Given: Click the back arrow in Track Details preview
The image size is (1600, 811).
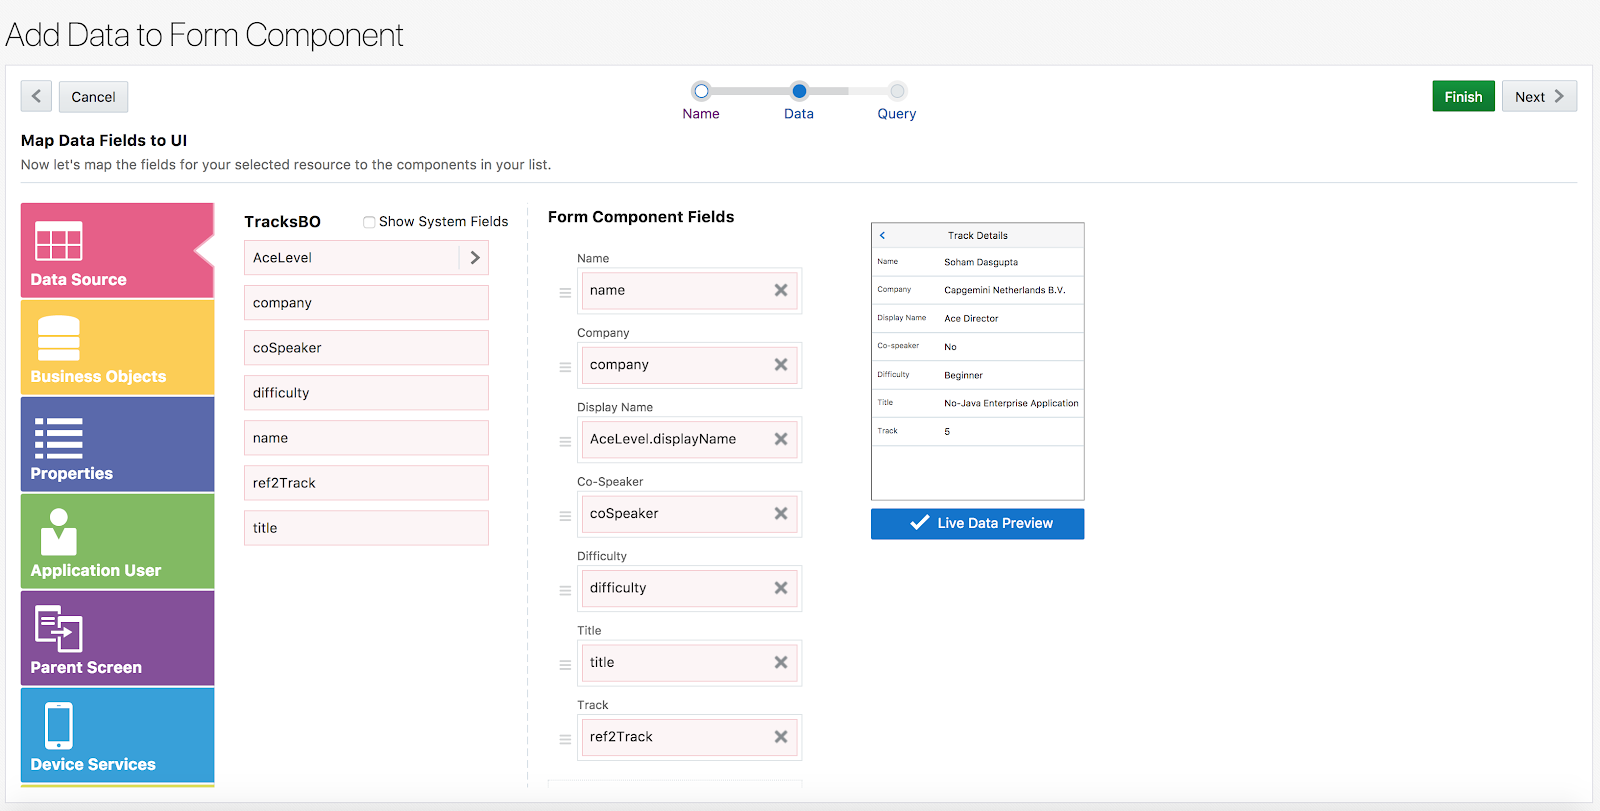Looking at the screenshot, I should pyautogui.click(x=882, y=236).
